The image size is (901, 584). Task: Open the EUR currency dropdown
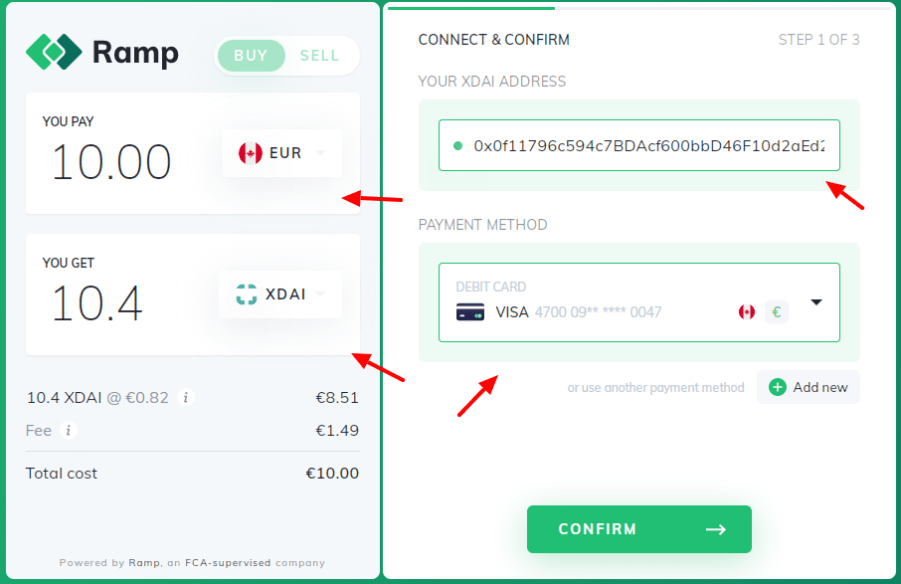tap(282, 153)
